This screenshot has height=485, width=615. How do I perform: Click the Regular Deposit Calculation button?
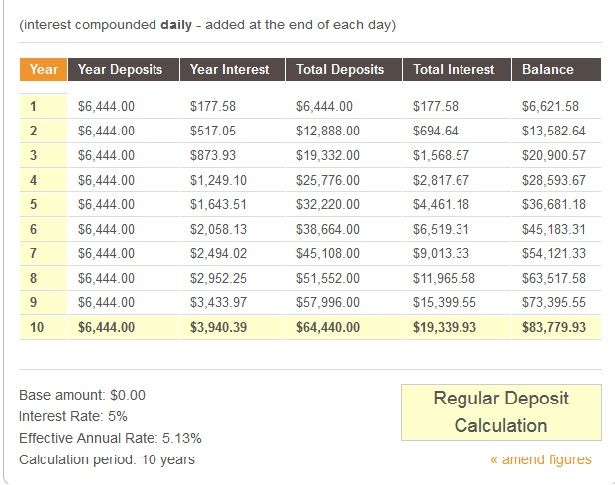500,412
